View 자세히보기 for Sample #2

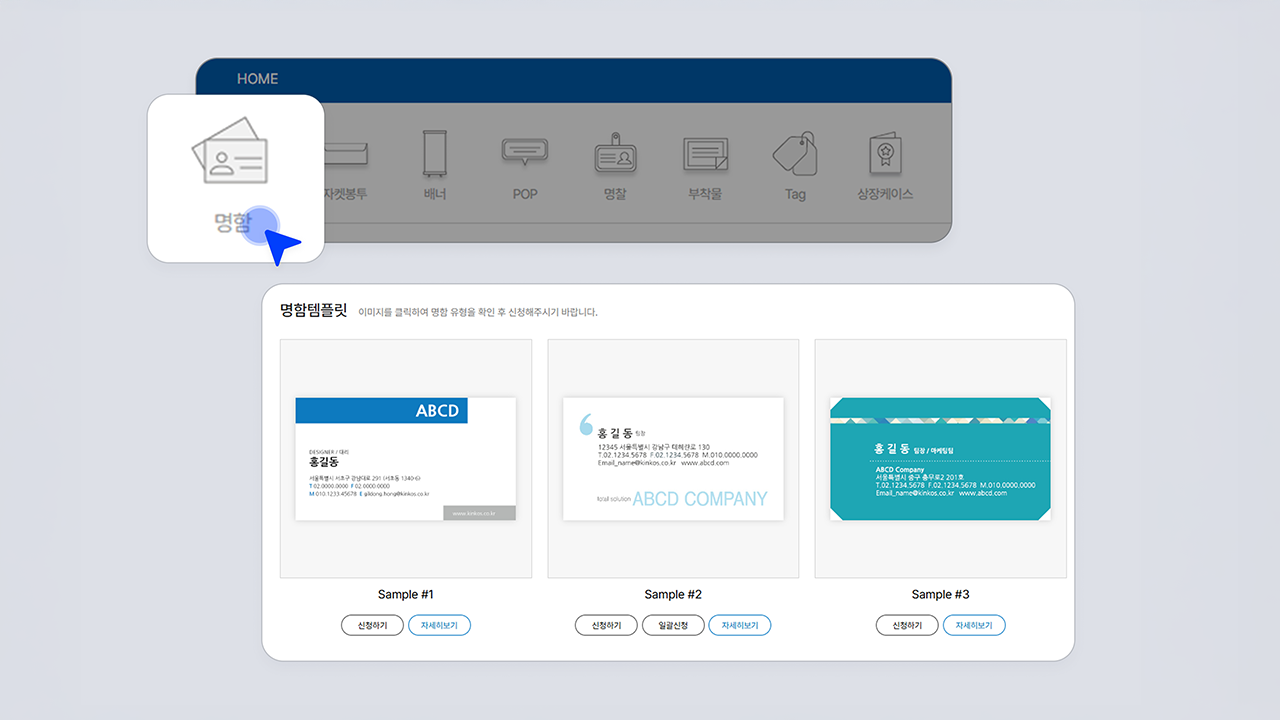click(739, 625)
